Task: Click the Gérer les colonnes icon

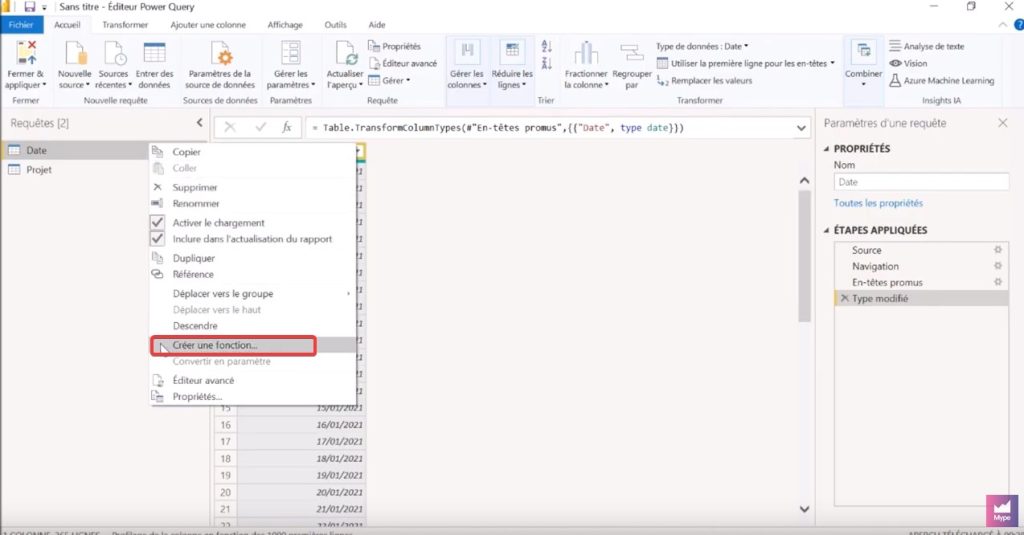Action: pyautogui.click(x=466, y=53)
